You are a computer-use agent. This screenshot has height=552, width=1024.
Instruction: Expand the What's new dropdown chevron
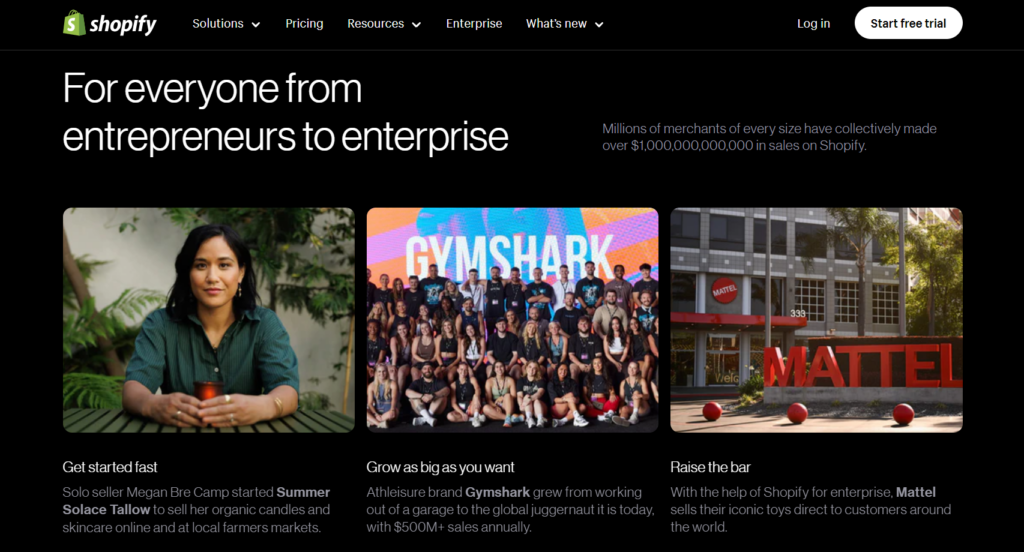pos(599,24)
